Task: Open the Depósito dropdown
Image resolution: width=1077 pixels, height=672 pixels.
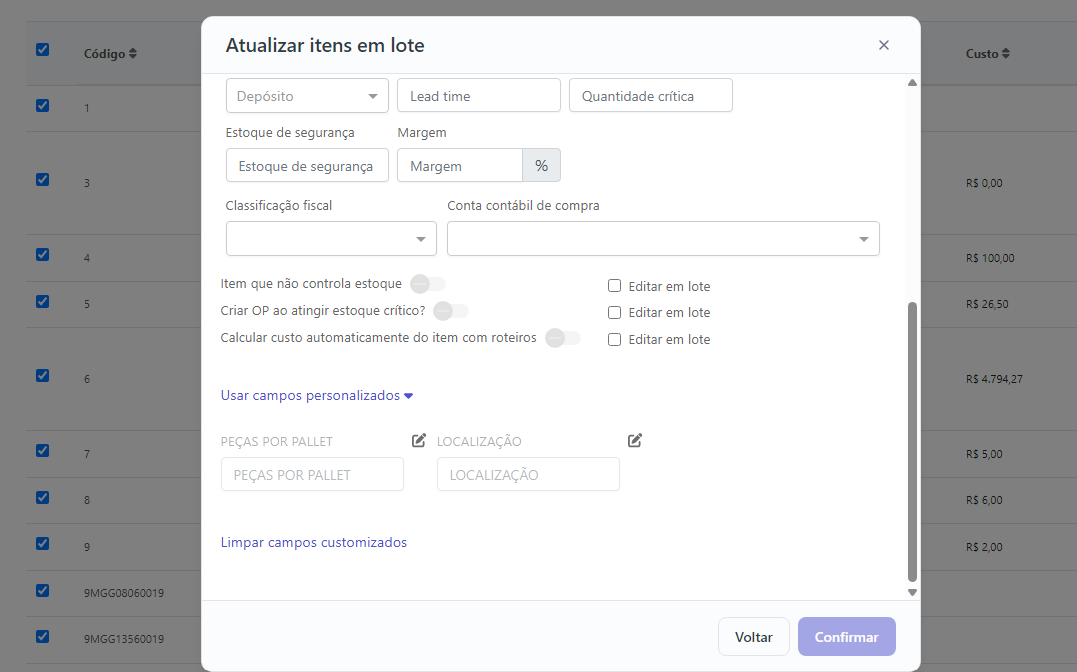Action: click(x=307, y=96)
